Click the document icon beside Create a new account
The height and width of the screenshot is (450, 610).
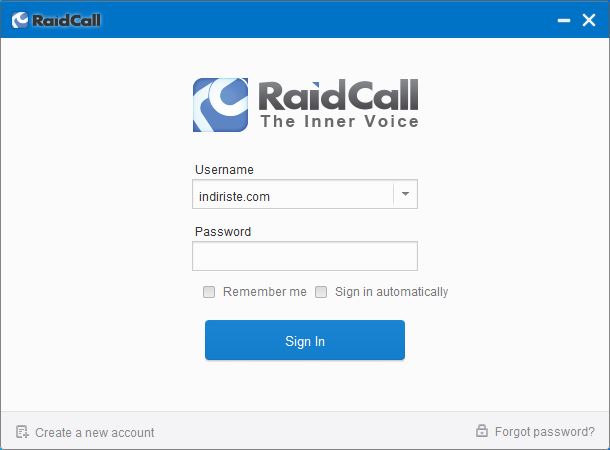click(22, 432)
